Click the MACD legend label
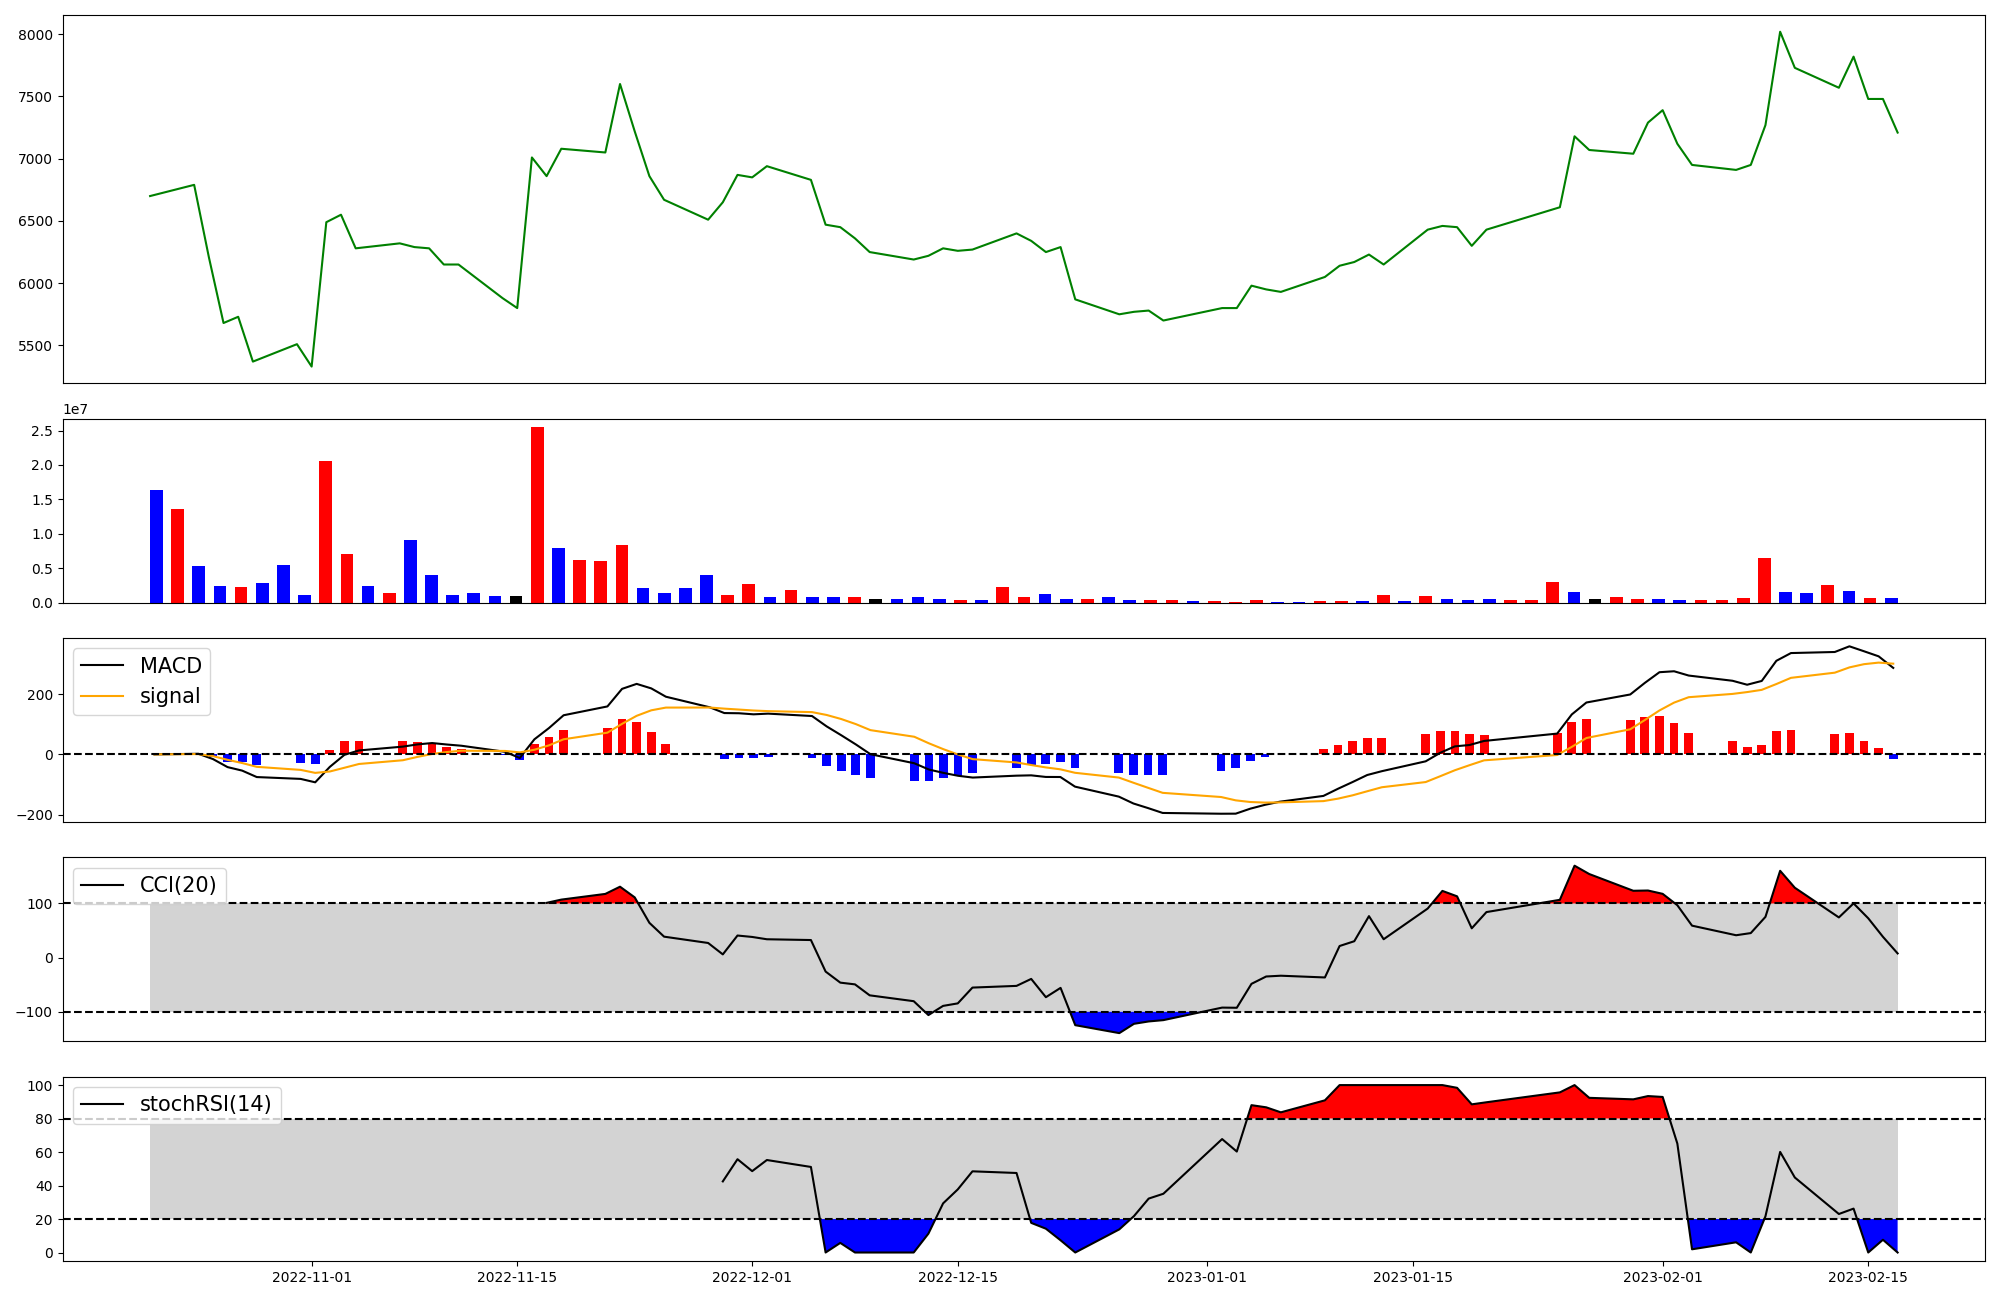Screen dimensions: 2000x1300 pos(170,666)
